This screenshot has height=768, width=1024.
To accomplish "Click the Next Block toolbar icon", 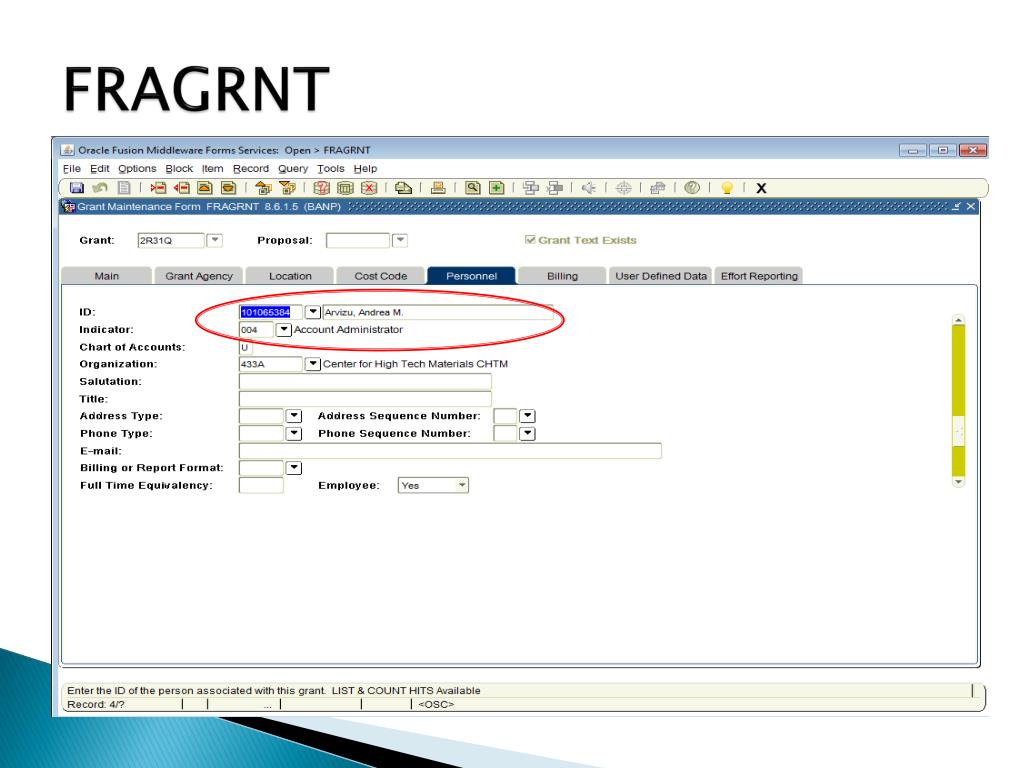I will pyautogui.click(x=287, y=188).
